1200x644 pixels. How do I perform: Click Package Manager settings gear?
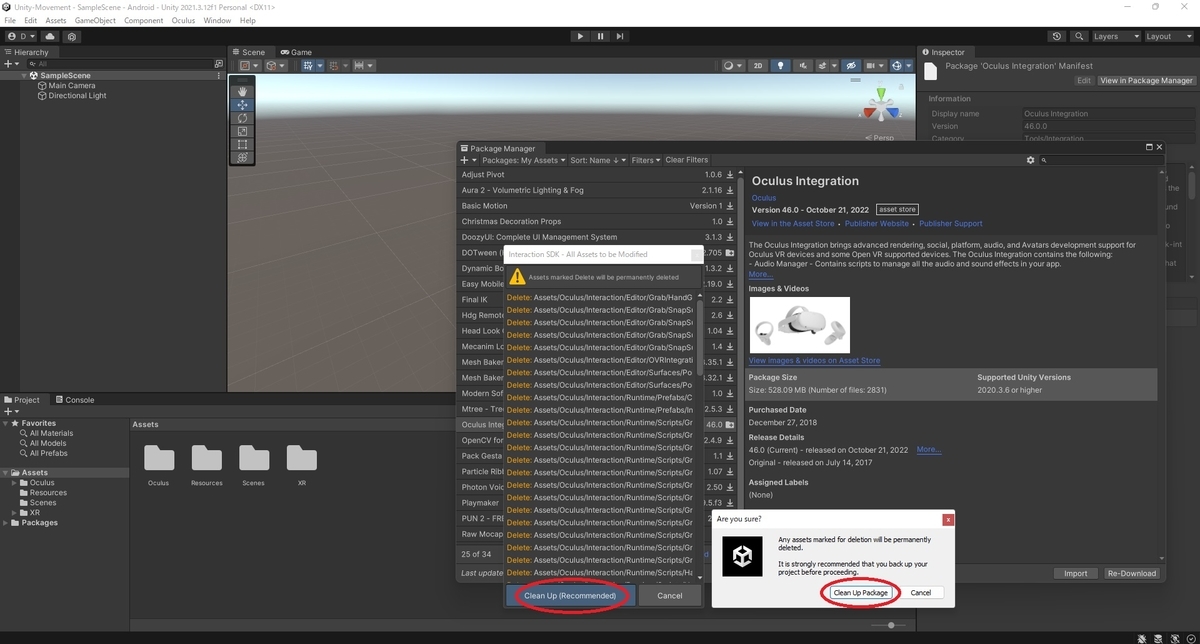click(x=1031, y=160)
